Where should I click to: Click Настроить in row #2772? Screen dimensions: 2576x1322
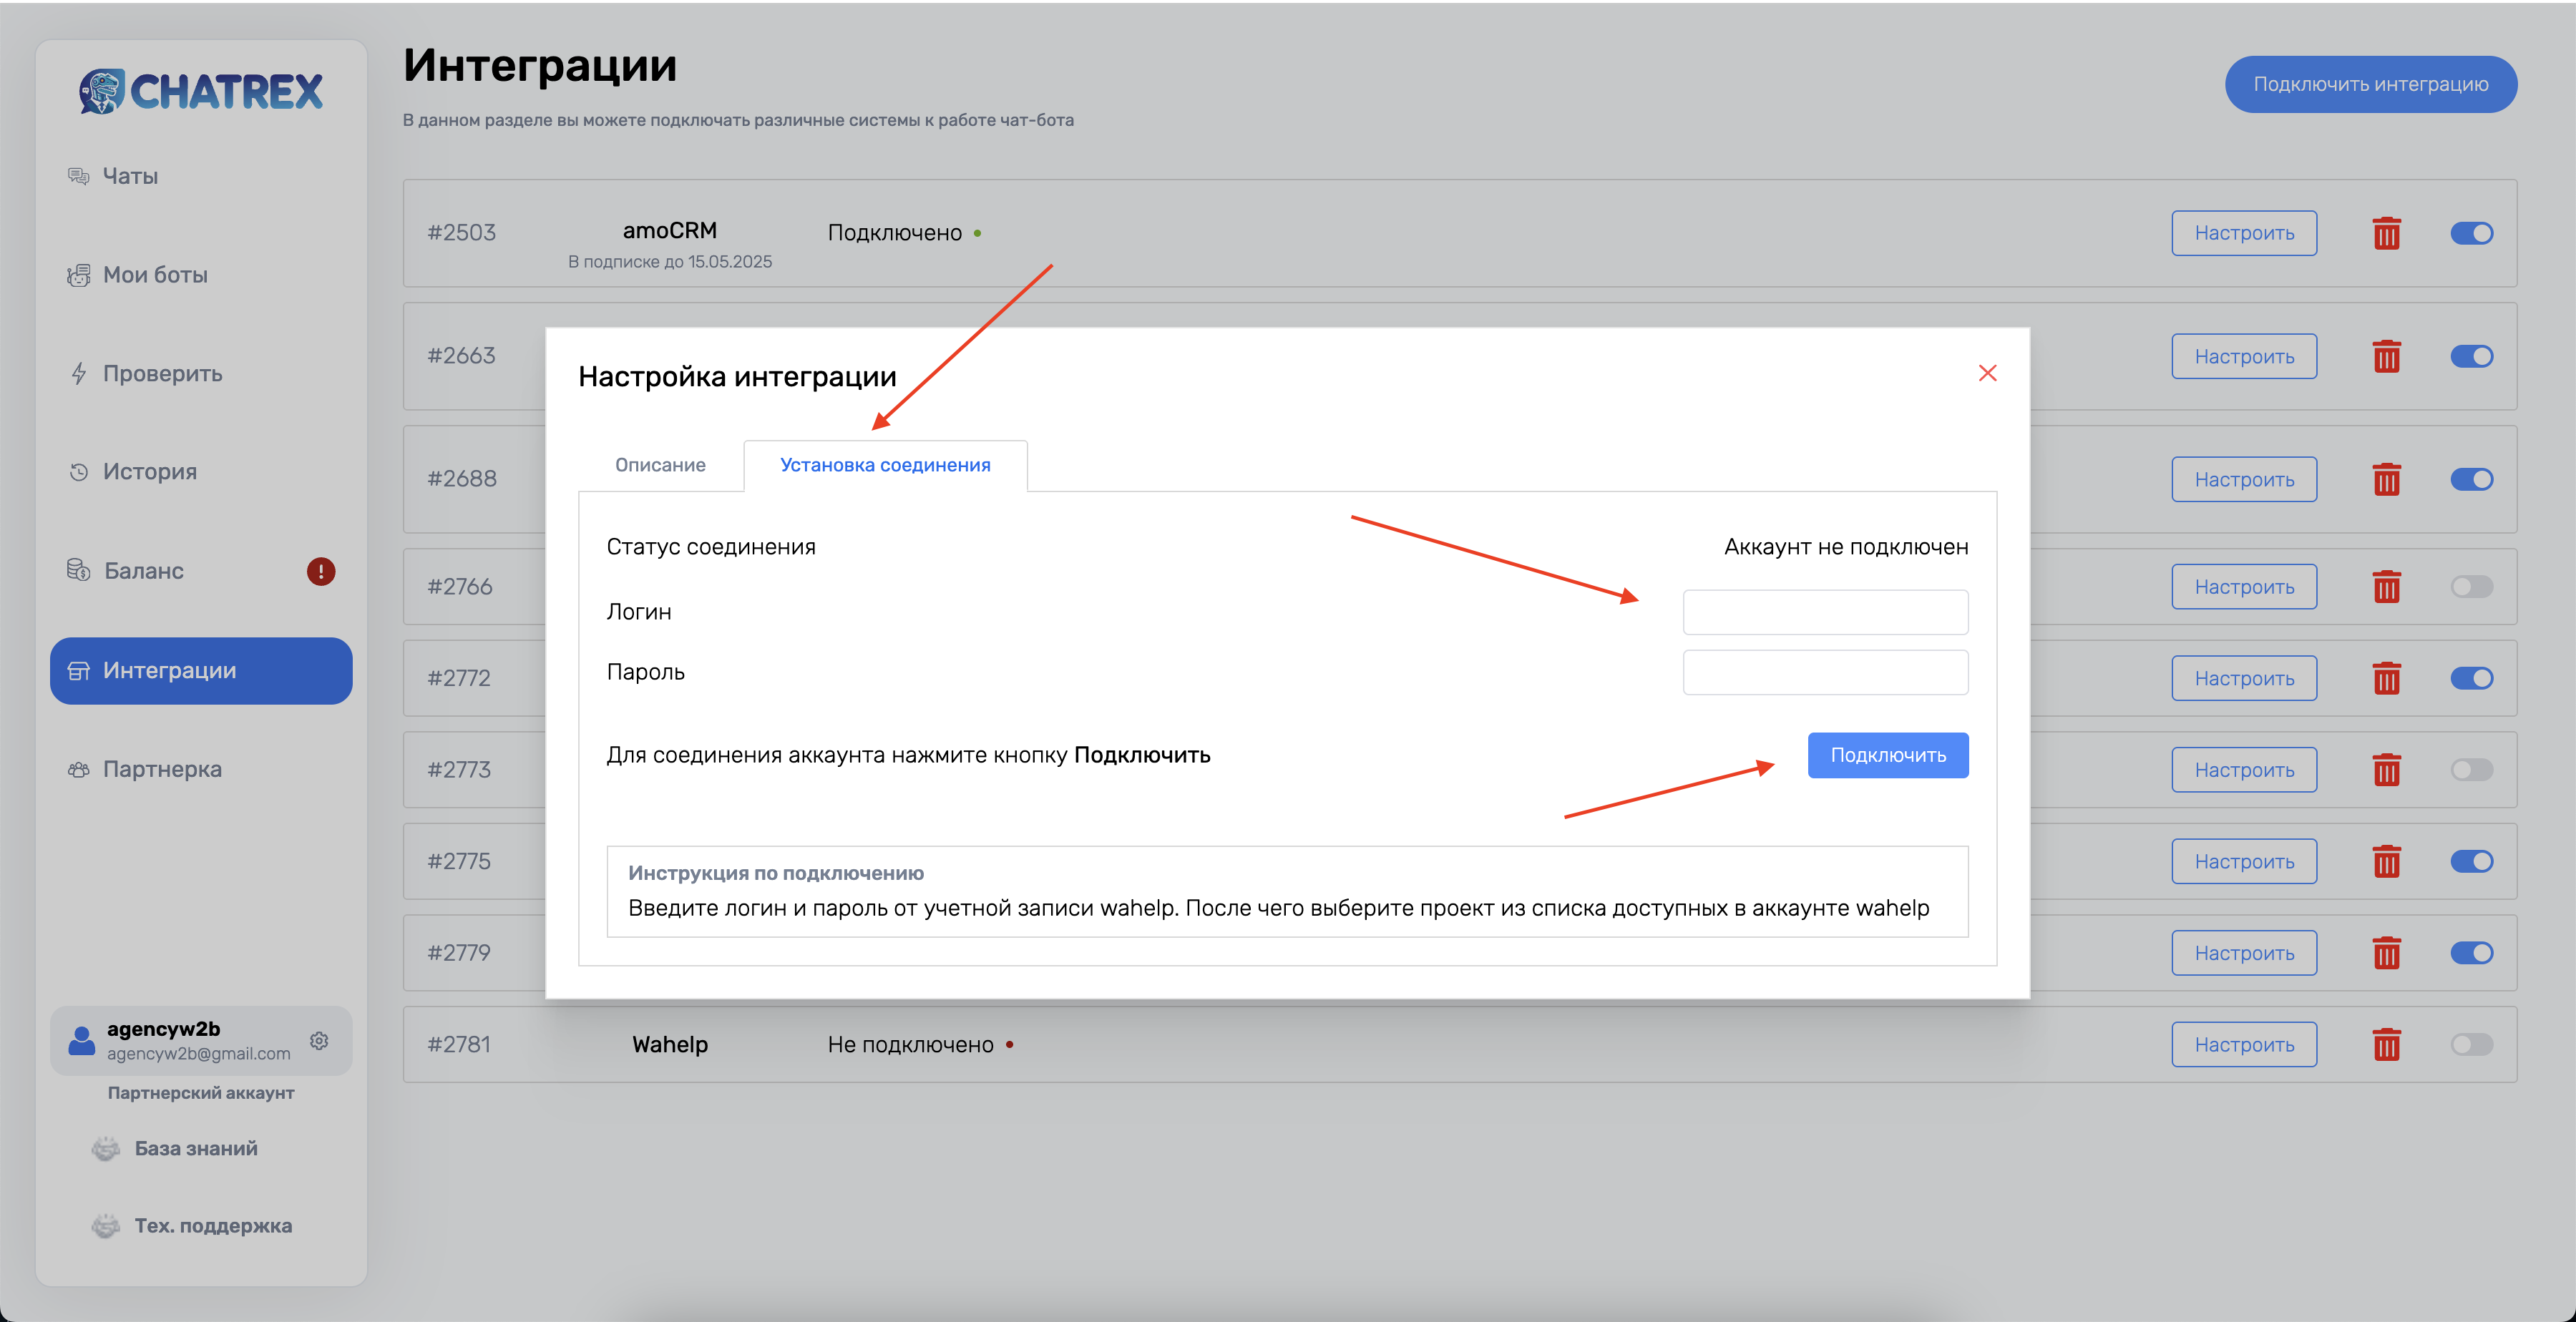coord(2244,678)
